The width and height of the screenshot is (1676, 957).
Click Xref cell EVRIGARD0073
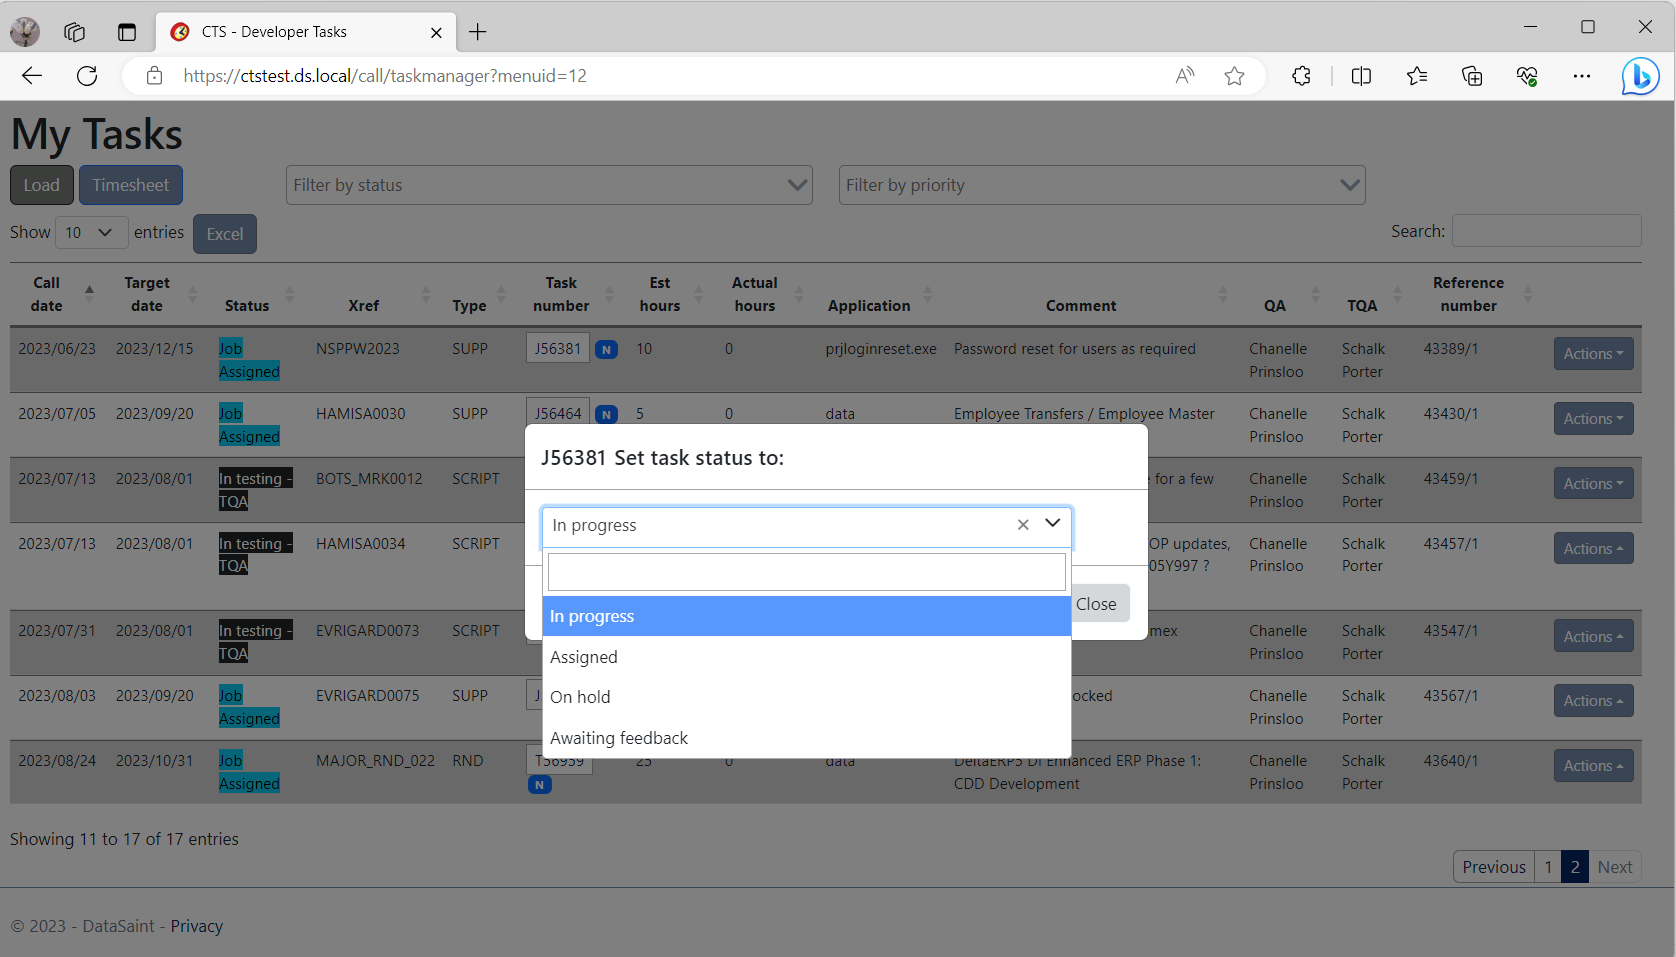(368, 631)
